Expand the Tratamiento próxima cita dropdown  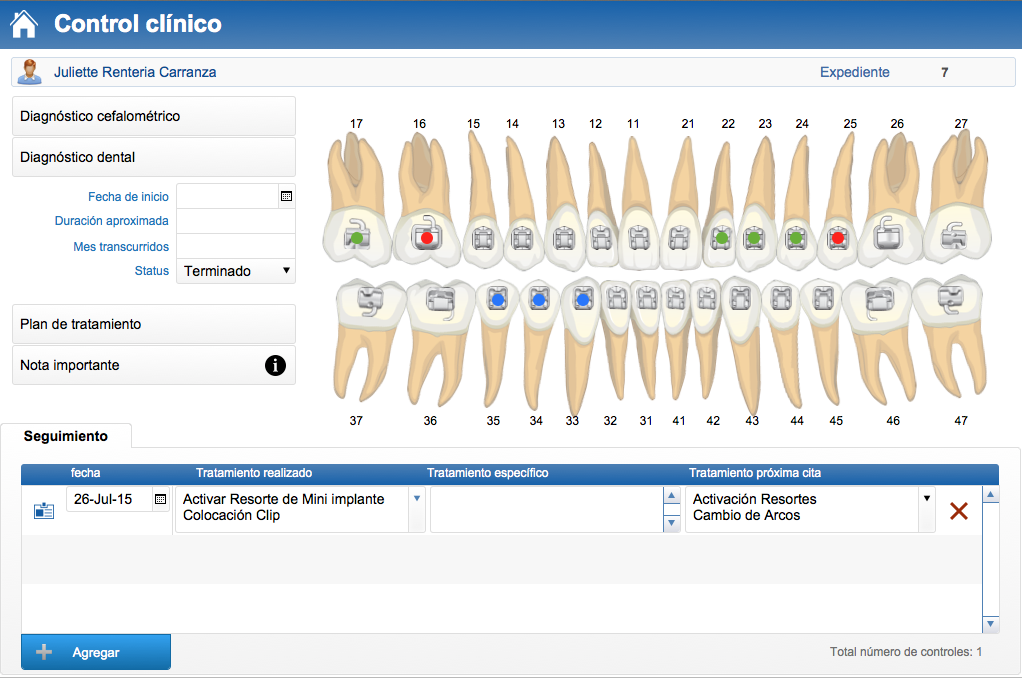tap(926, 498)
